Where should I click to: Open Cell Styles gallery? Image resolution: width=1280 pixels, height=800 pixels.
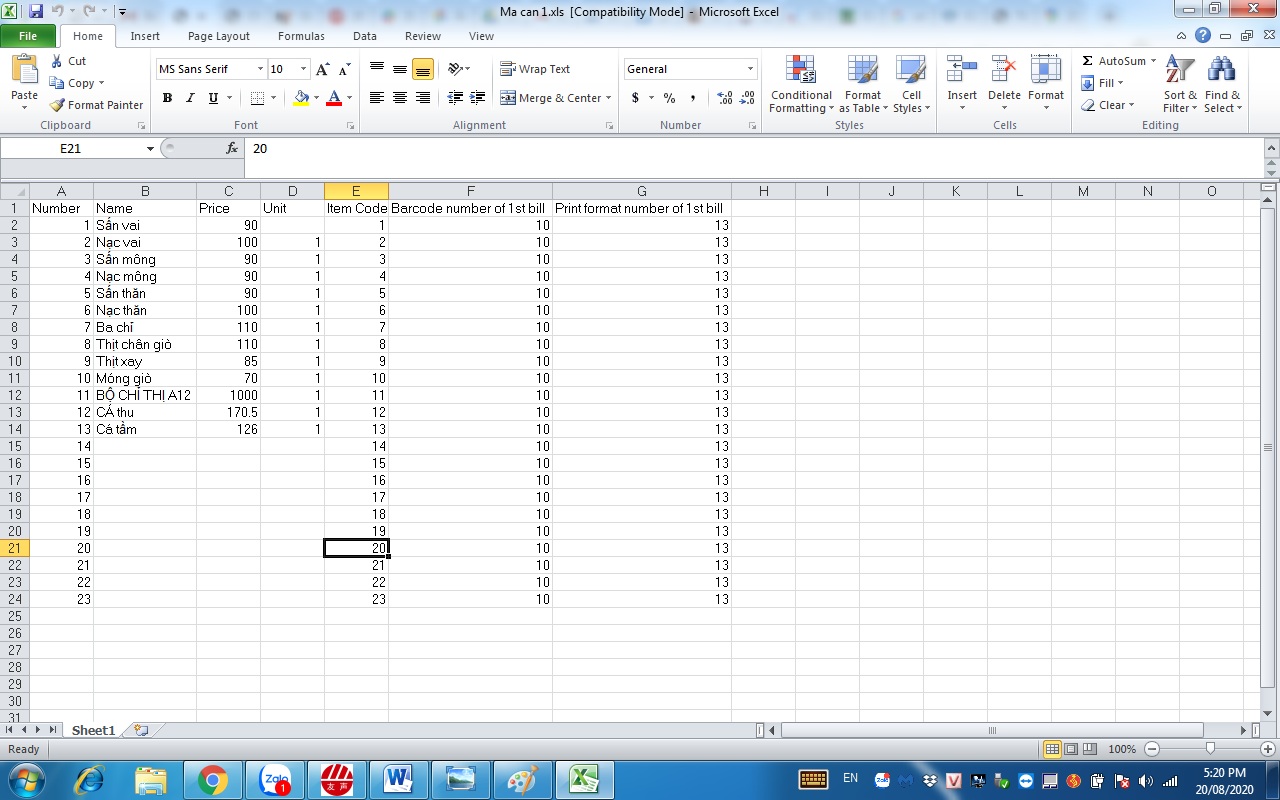coord(911,85)
